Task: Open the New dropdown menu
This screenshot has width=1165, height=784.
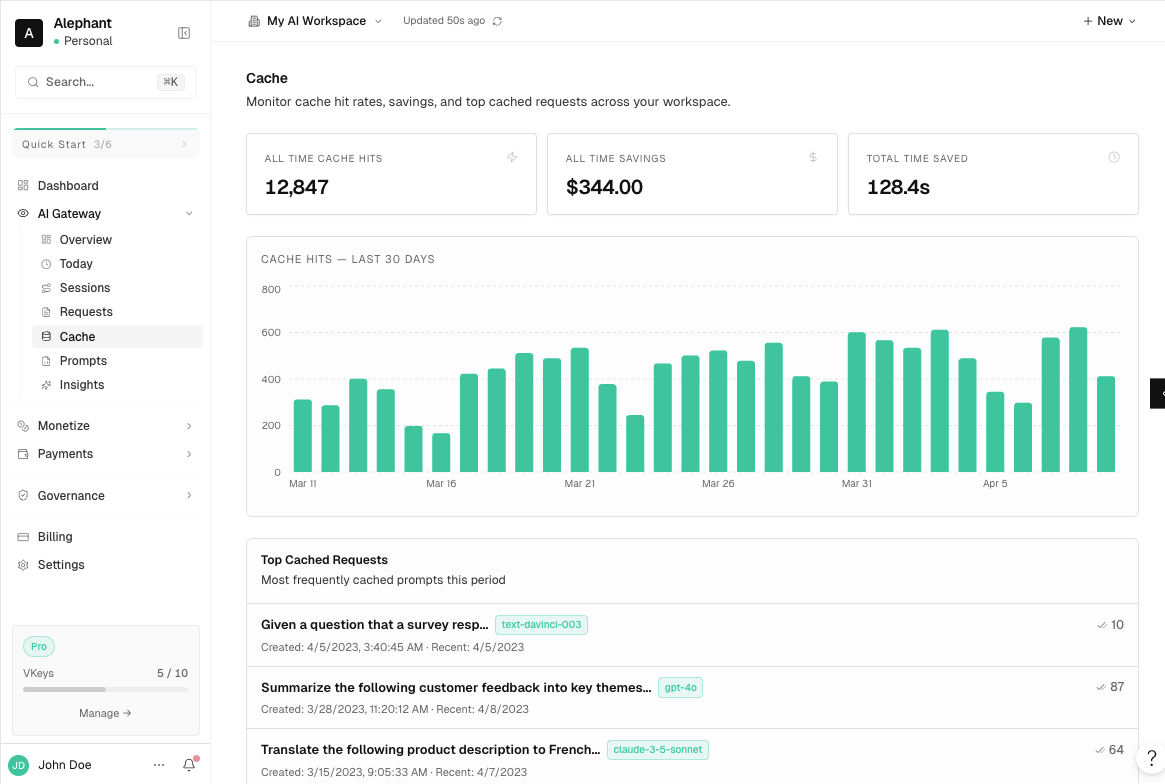Action: [x=1109, y=21]
